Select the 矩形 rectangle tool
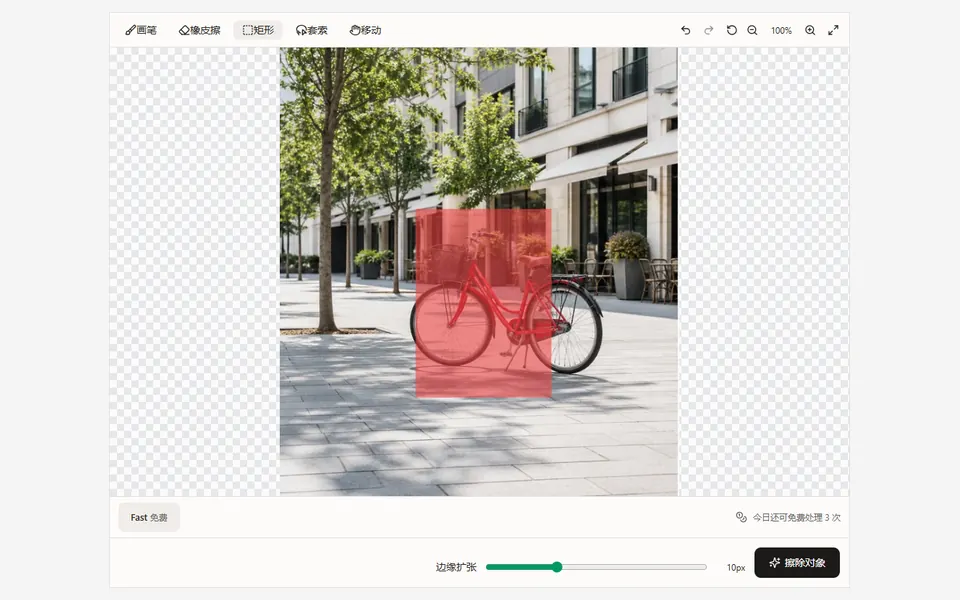This screenshot has height=600, width=960. 258,30
